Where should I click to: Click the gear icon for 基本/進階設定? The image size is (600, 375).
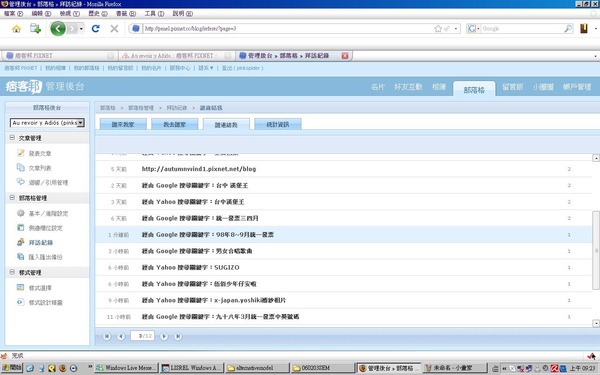point(20,213)
